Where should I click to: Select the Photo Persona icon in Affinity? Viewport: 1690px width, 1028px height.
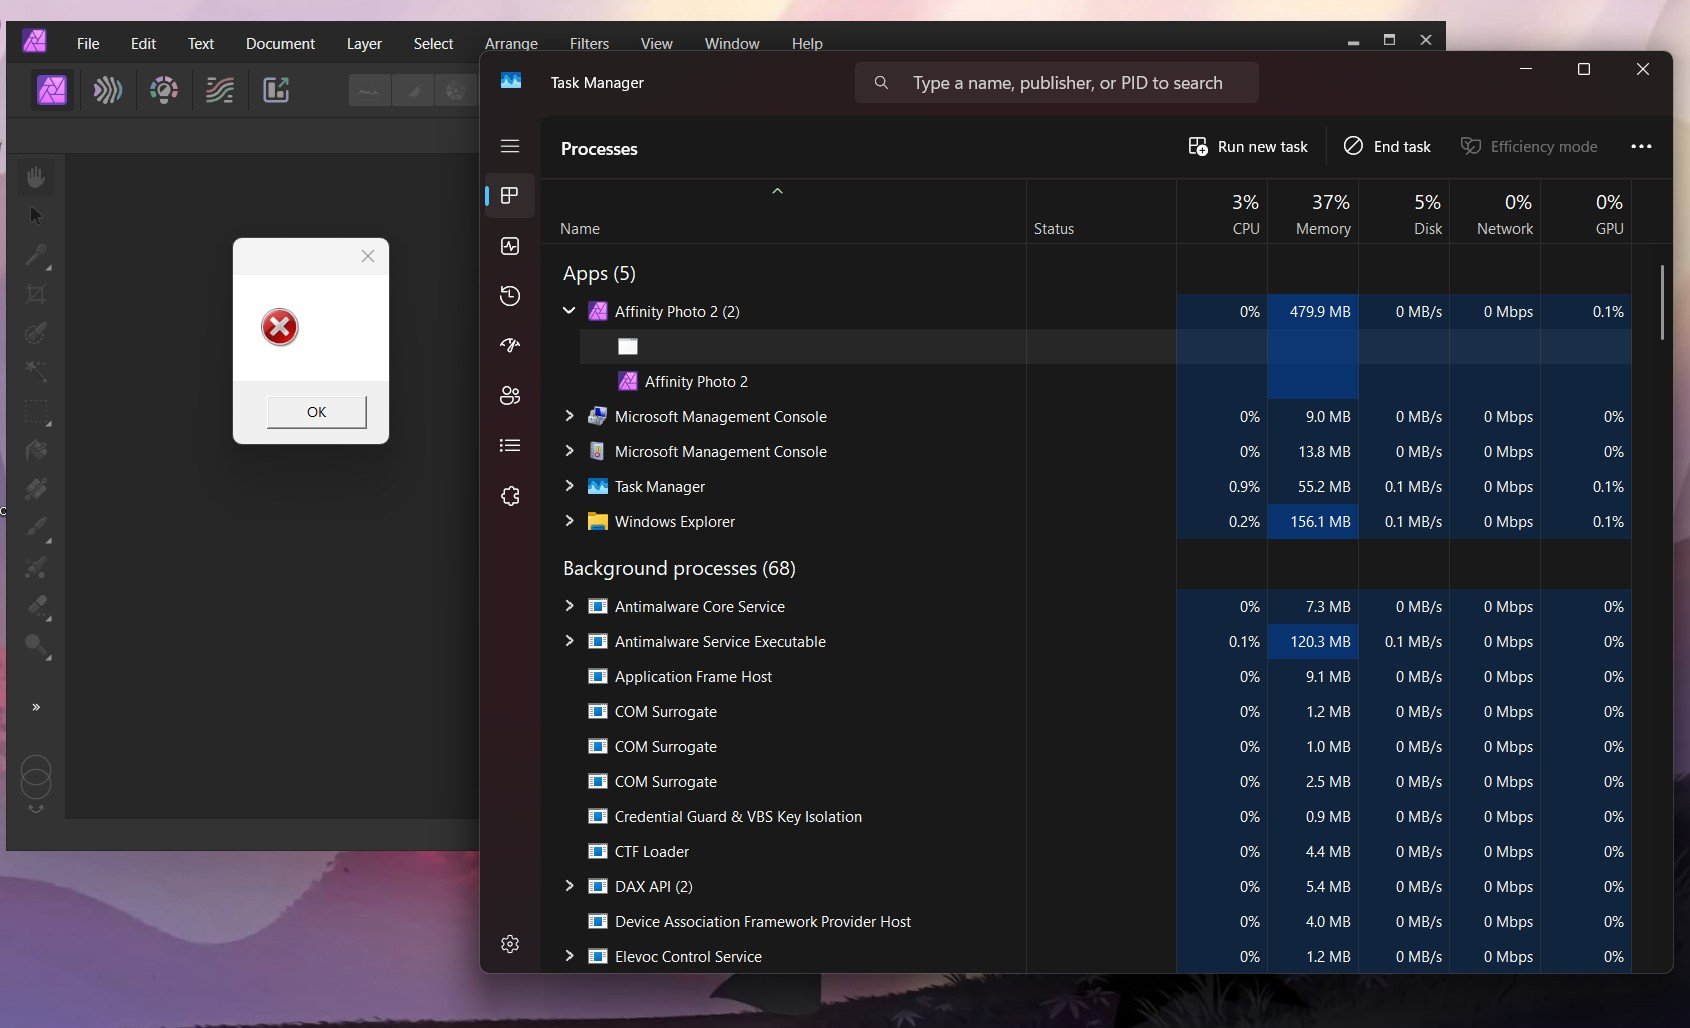tap(52, 90)
